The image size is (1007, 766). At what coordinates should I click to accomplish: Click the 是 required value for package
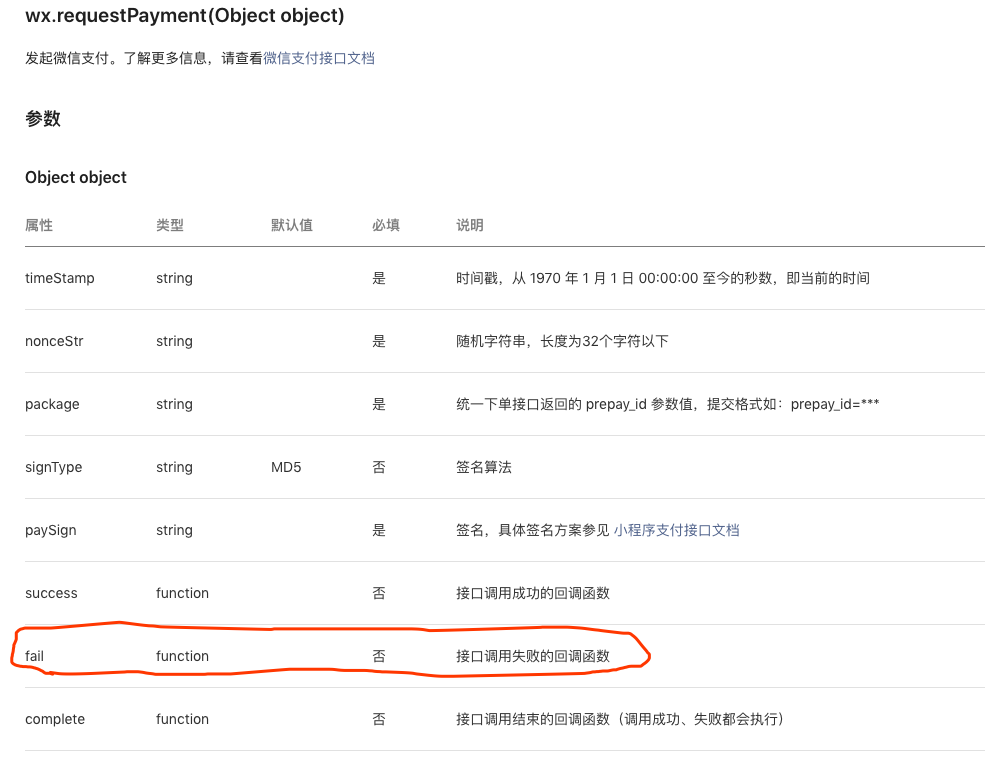[379, 405]
